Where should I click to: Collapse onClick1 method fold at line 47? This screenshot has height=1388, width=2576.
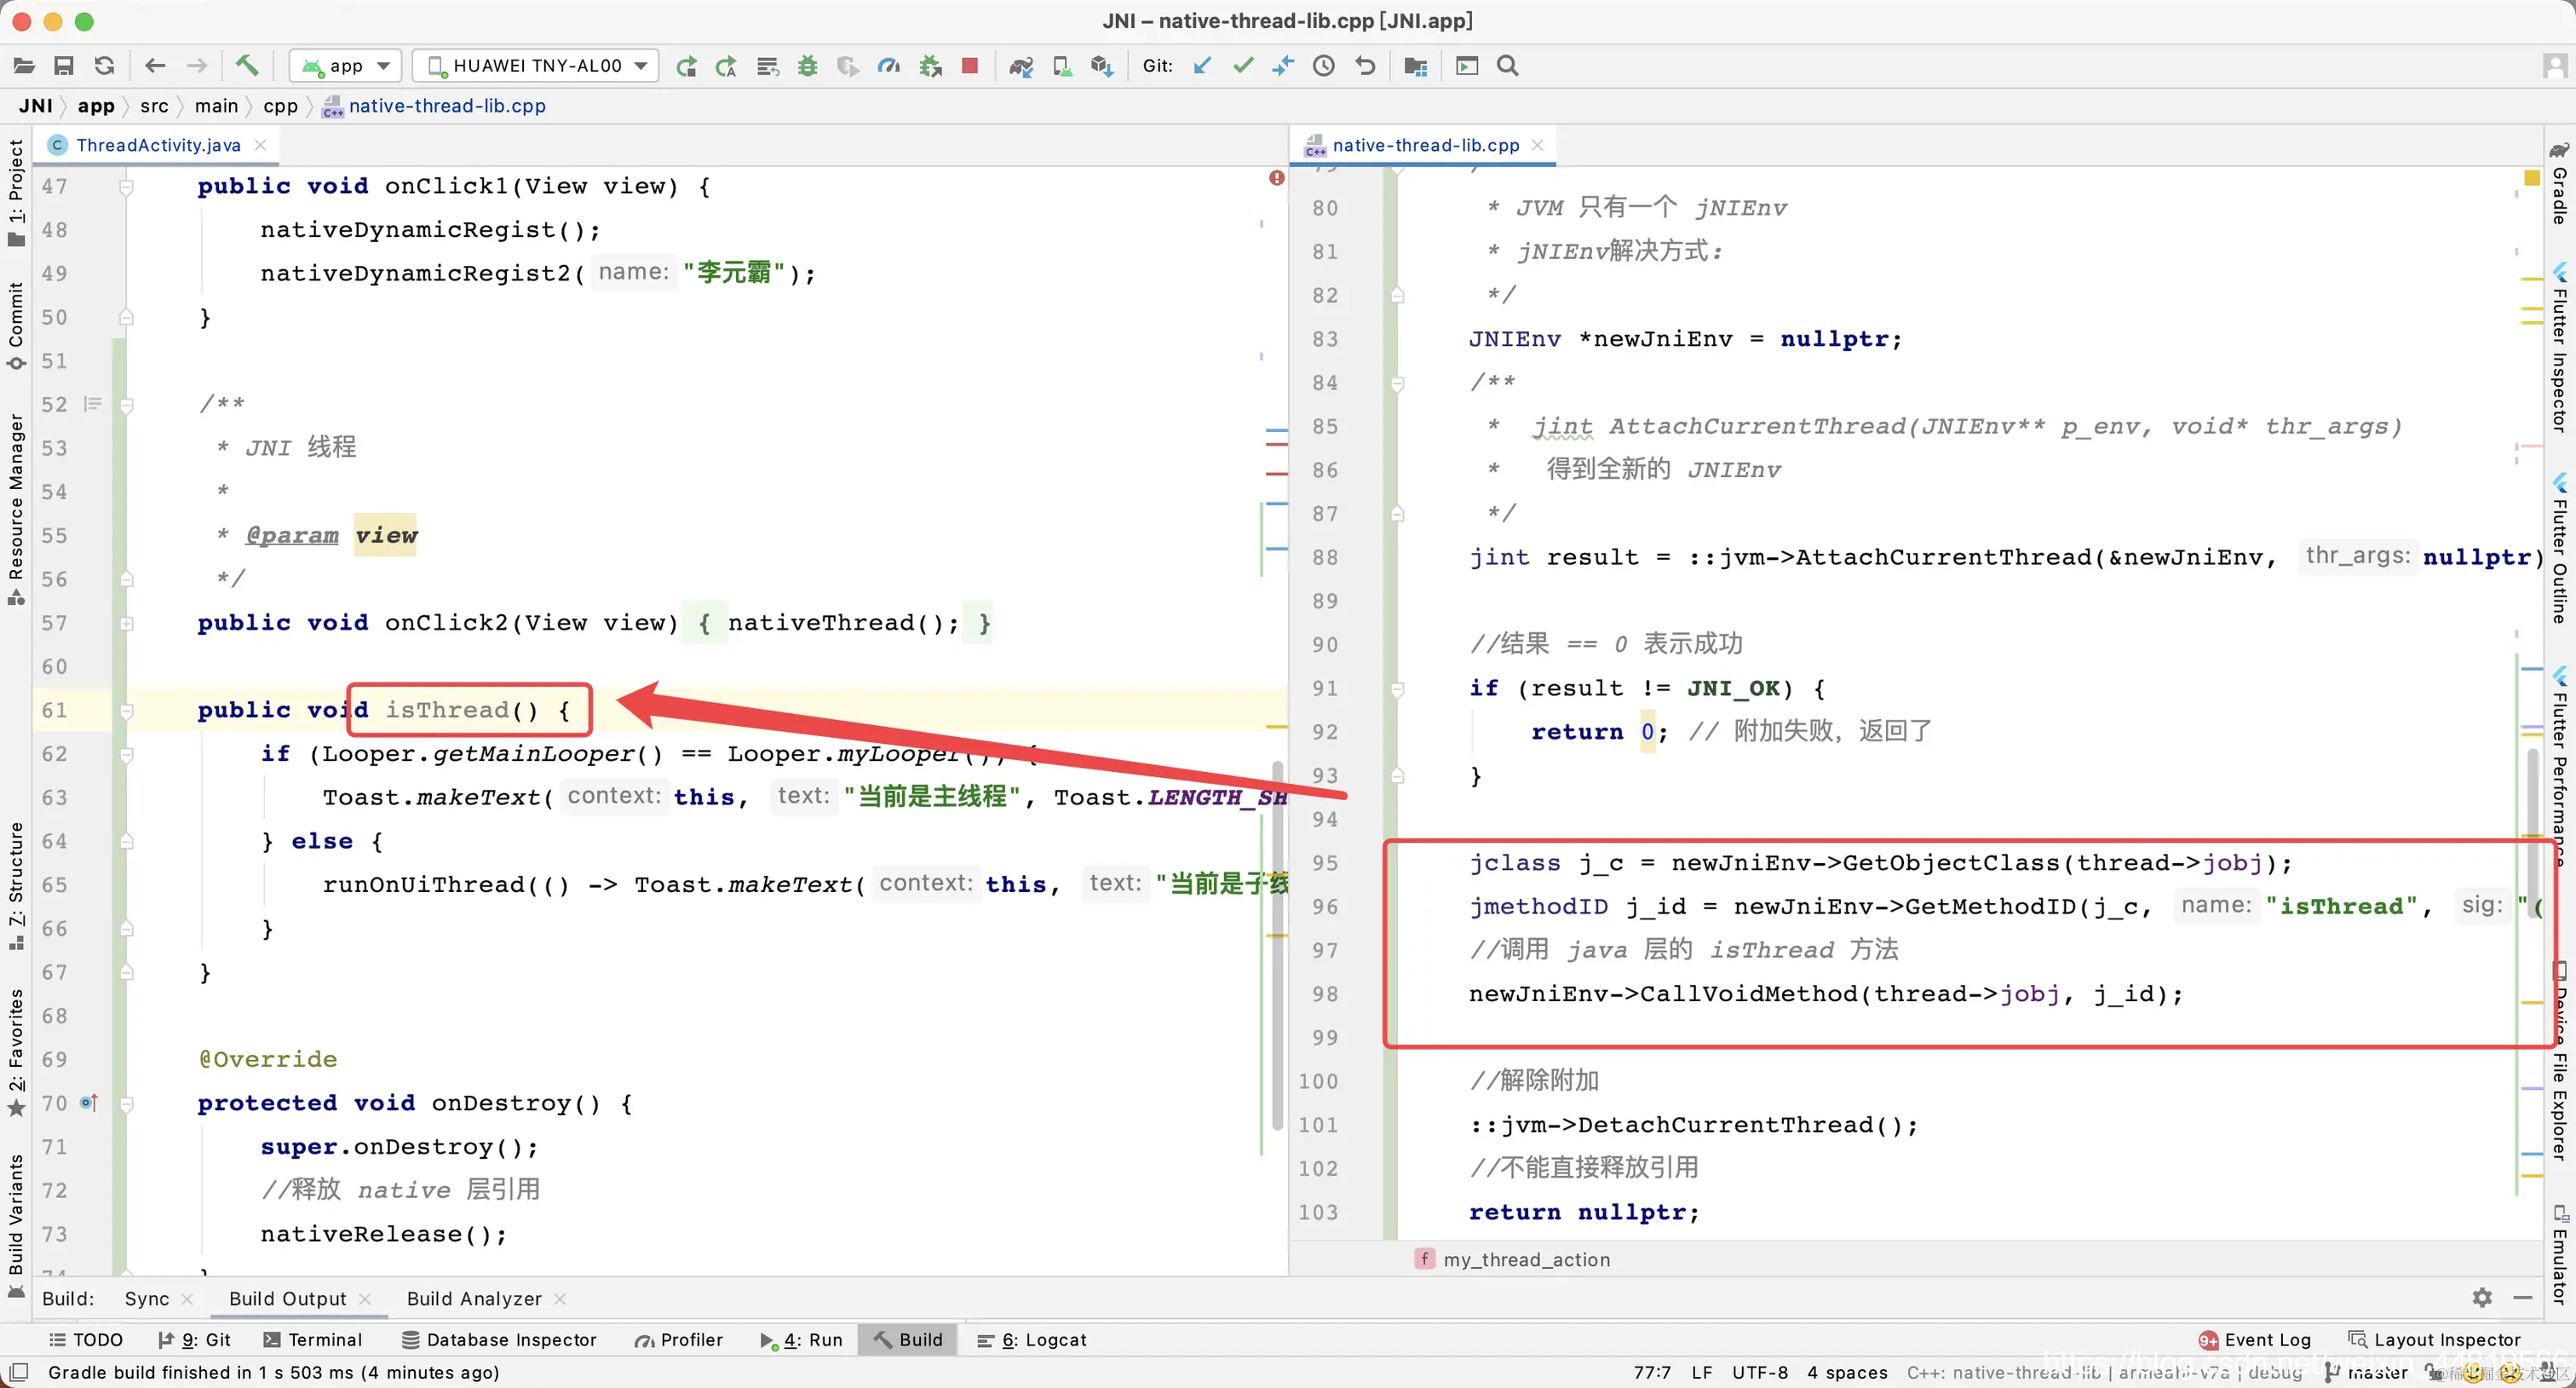(x=127, y=187)
